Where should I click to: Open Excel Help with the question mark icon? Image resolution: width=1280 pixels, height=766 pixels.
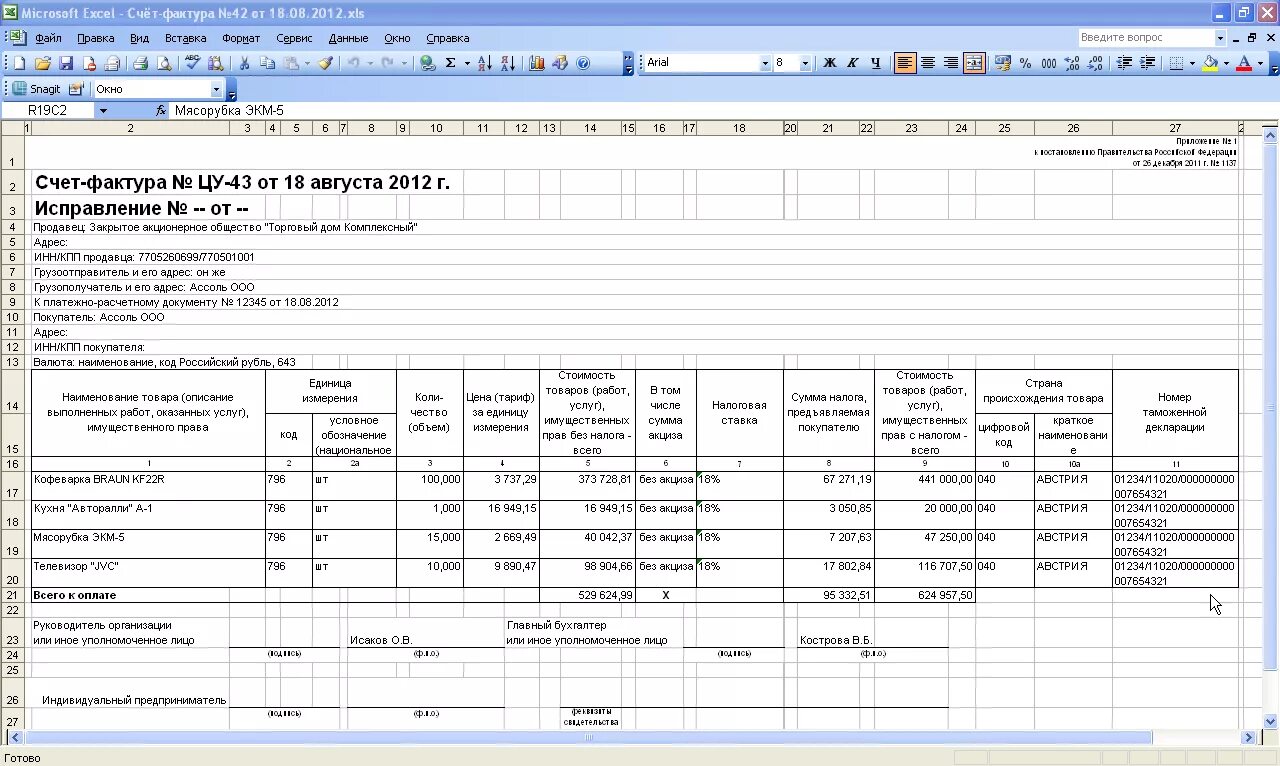(x=584, y=63)
